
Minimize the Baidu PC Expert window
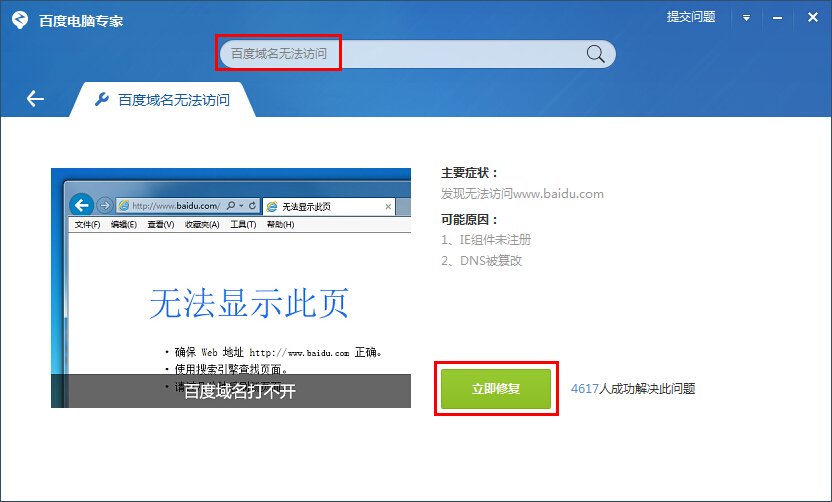coord(777,18)
